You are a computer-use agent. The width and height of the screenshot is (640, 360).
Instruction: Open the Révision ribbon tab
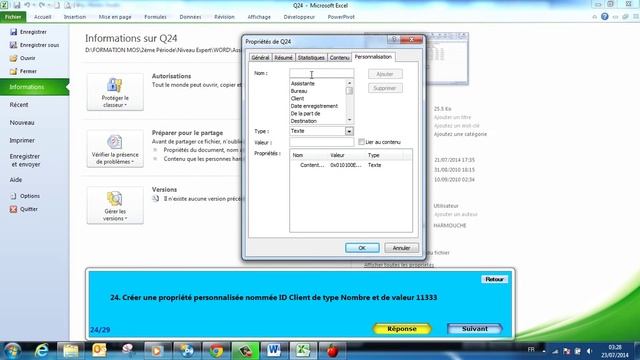(x=224, y=17)
